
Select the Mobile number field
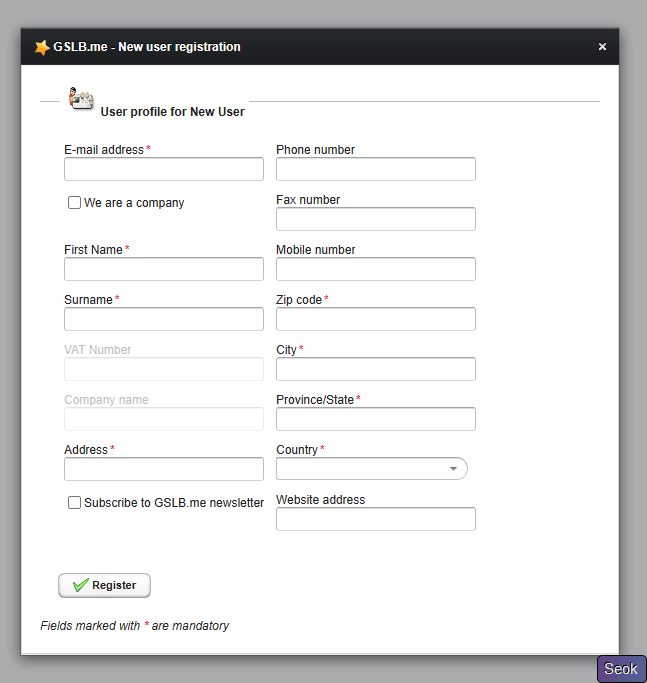376,269
